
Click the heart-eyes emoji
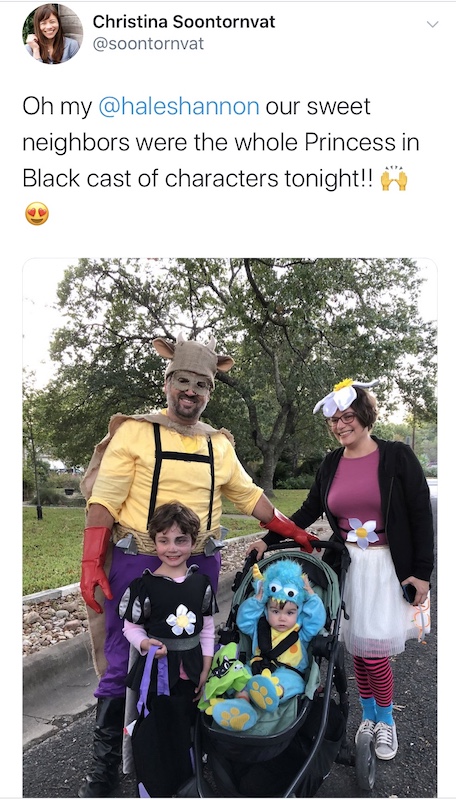tap(37, 214)
